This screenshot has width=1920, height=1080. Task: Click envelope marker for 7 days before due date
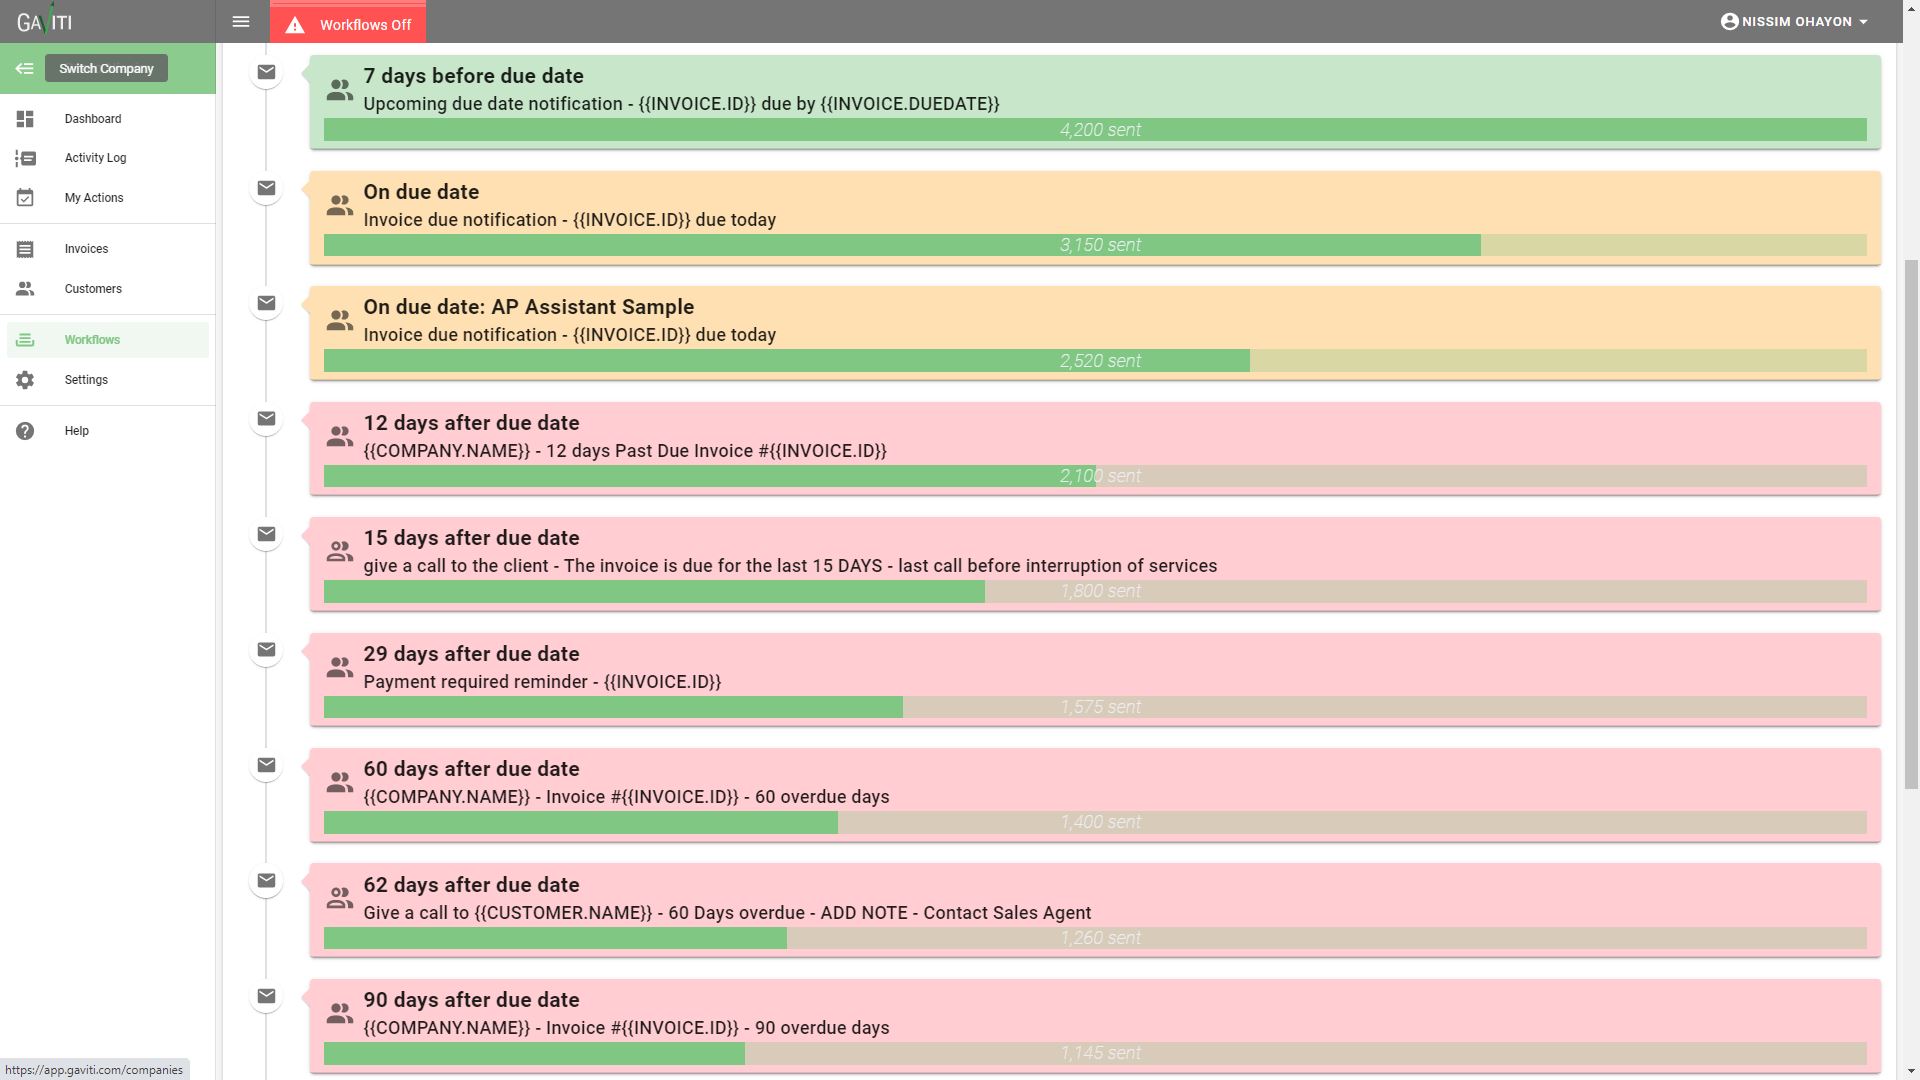click(266, 72)
